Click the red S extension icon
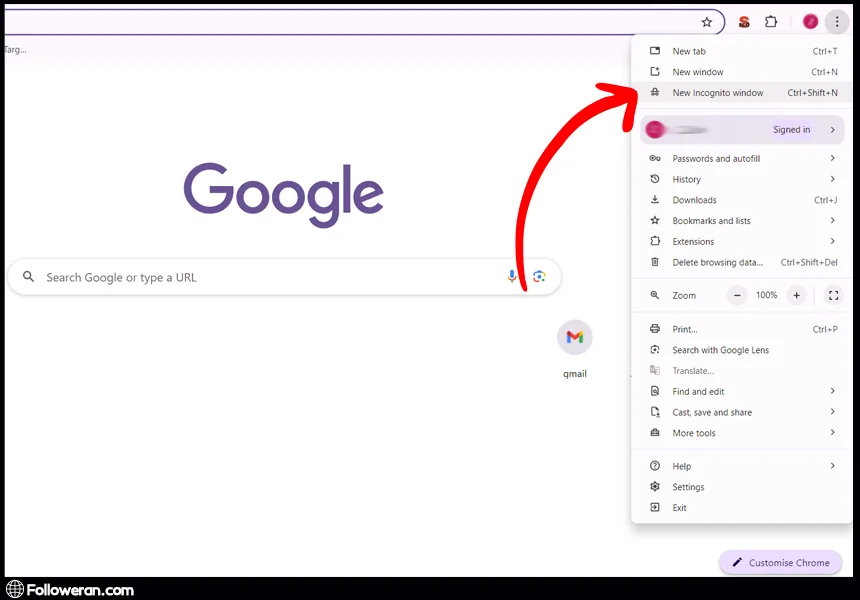This screenshot has width=860, height=600. [744, 22]
